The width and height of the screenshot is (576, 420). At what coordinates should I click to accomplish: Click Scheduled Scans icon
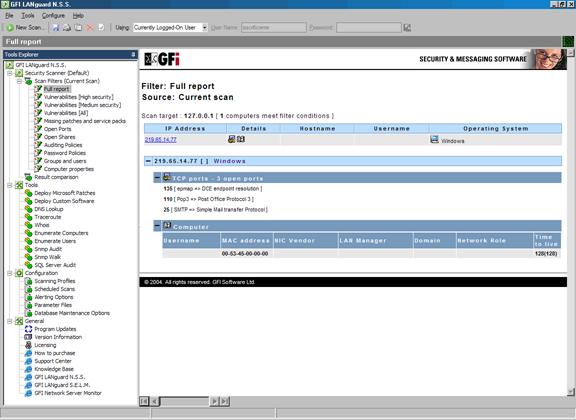point(28,289)
